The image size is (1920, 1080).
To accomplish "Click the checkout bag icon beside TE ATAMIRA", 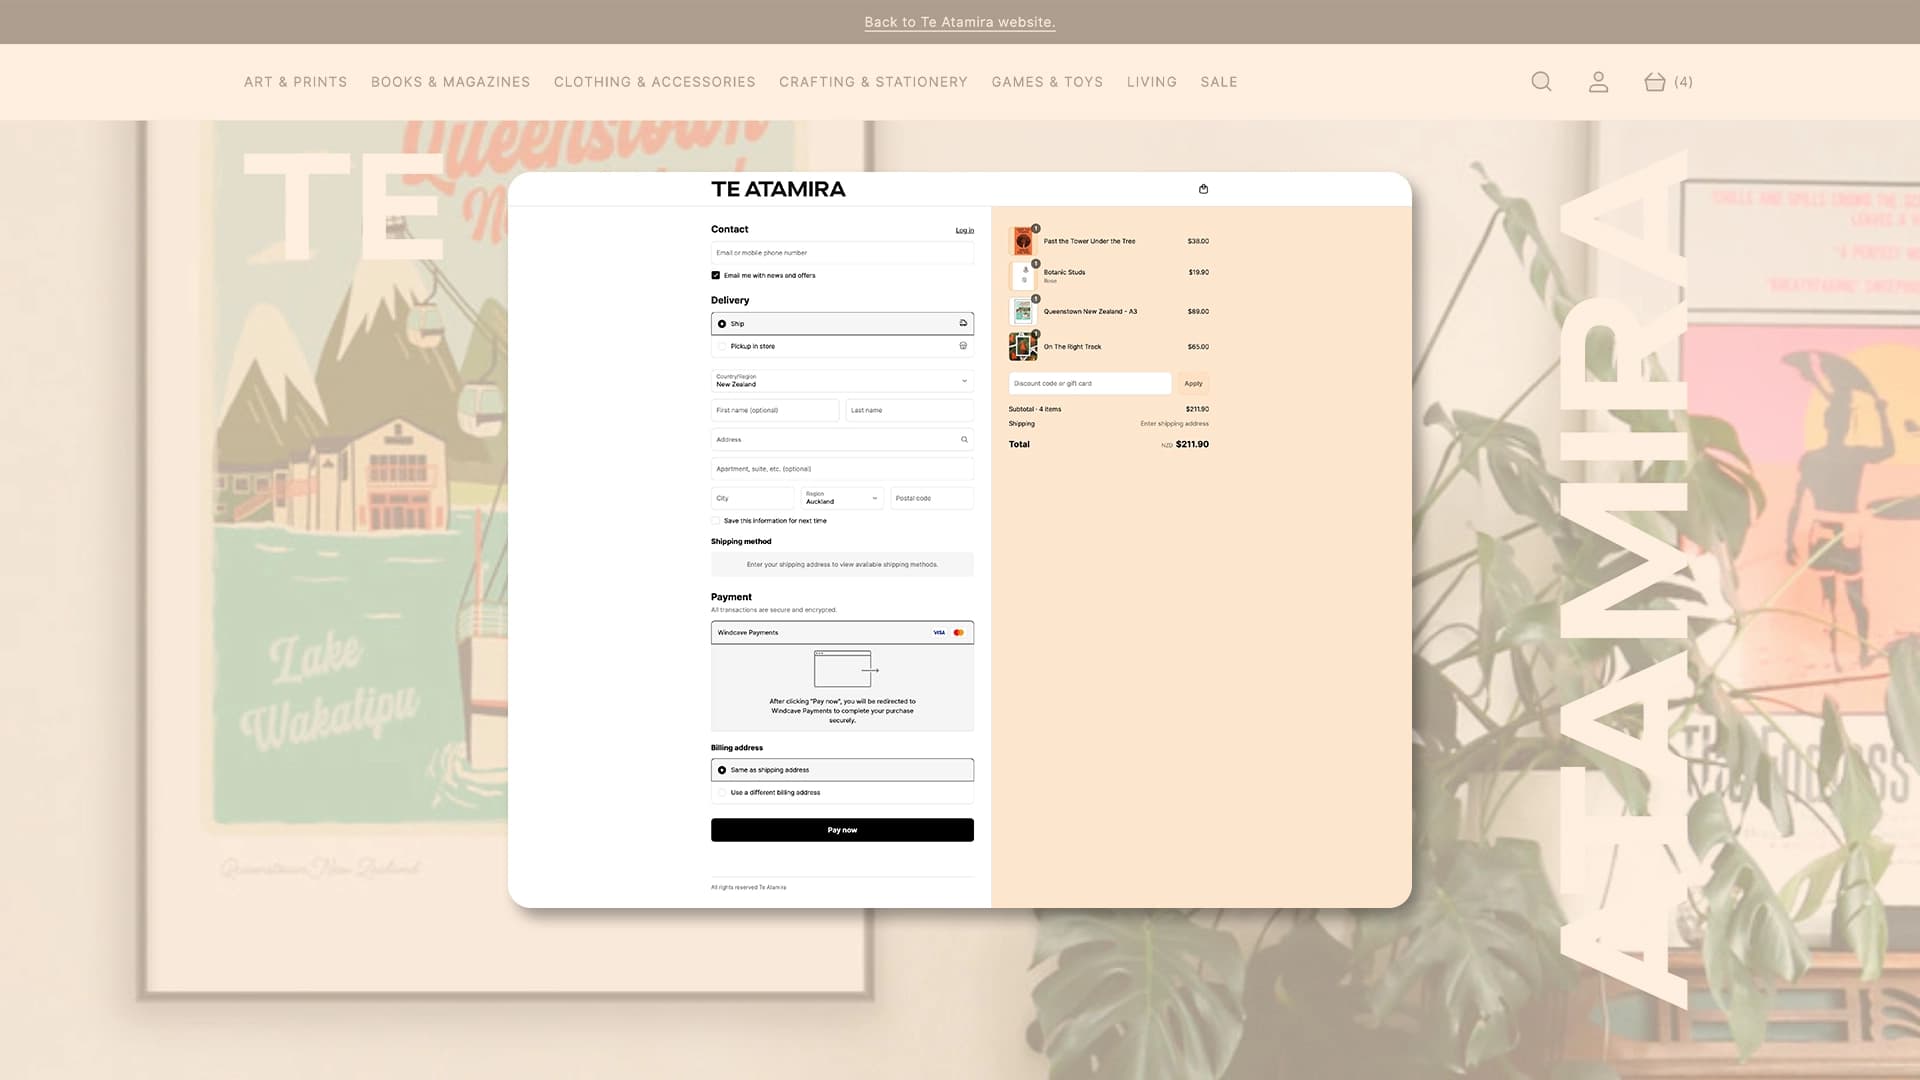I will pos(1203,189).
